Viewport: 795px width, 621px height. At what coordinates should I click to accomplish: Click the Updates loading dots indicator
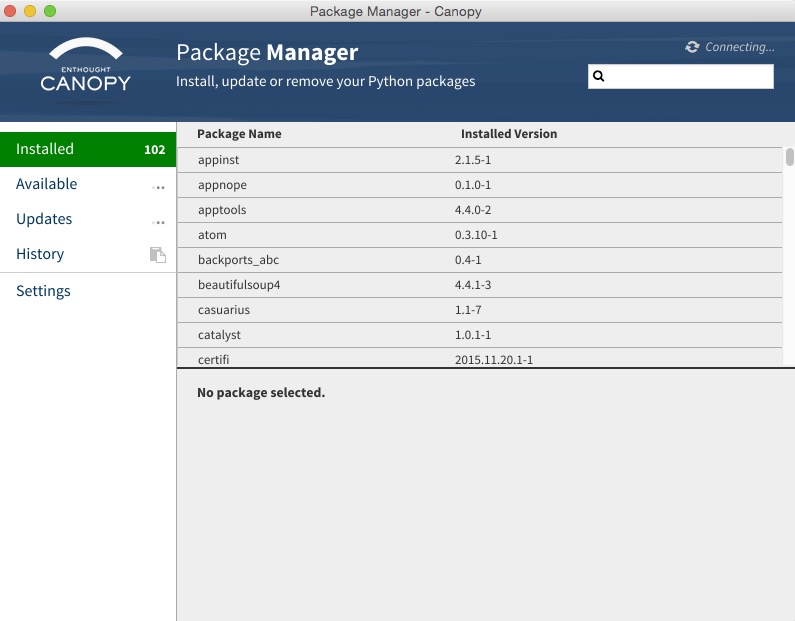pos(158,222)
